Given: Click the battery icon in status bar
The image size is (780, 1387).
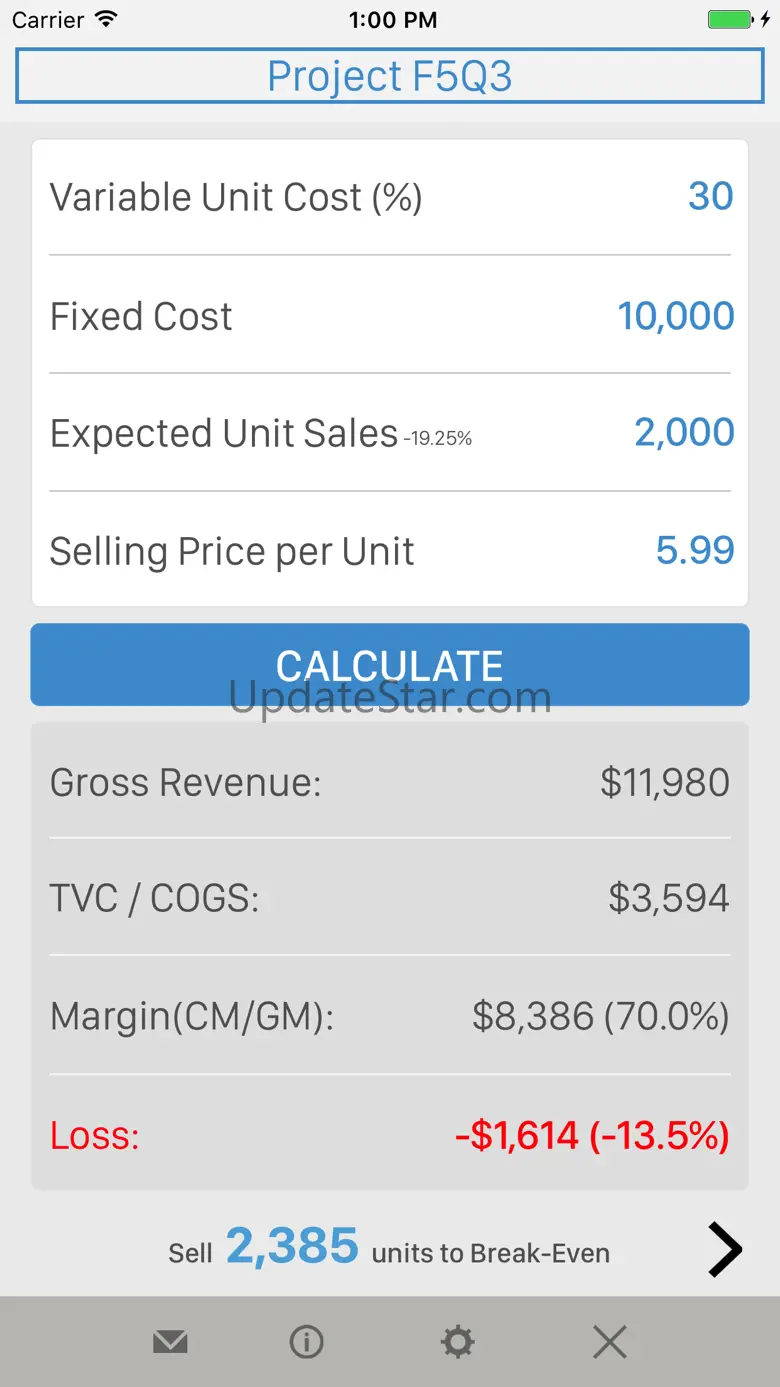Looking at the screenshot, I should [733, 19].
